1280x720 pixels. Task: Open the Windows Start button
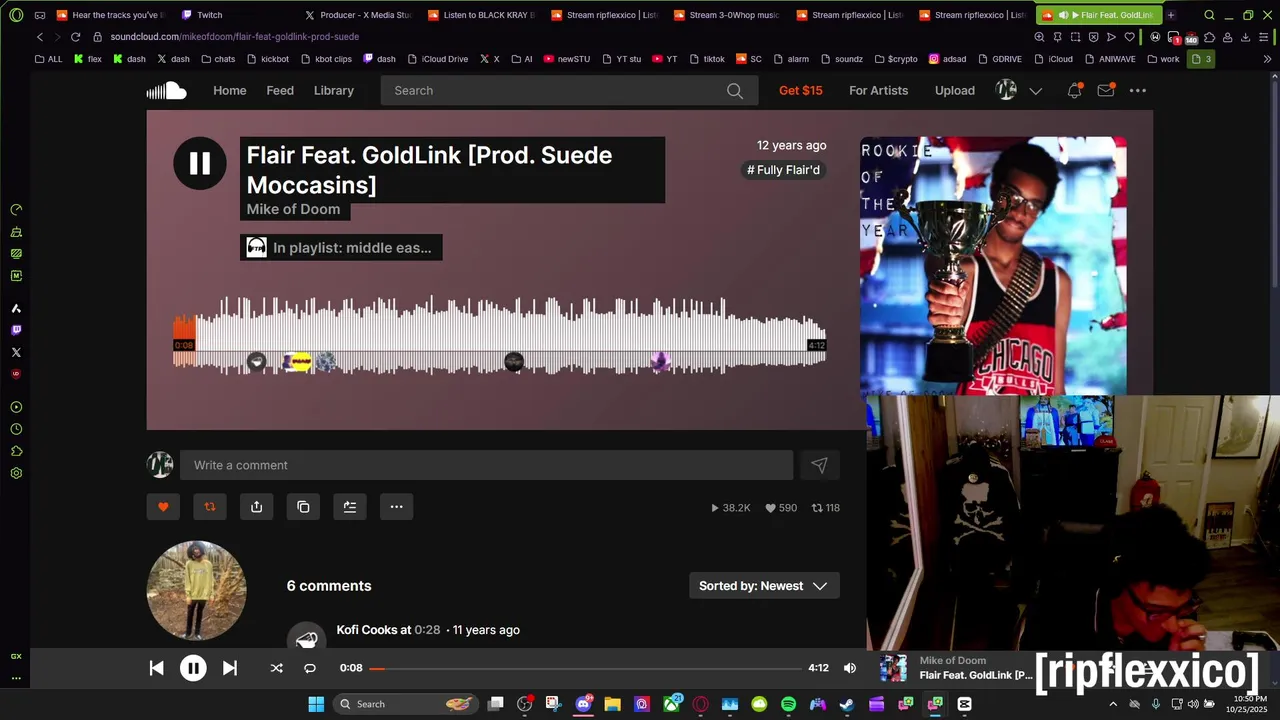[x=316, y=704]
